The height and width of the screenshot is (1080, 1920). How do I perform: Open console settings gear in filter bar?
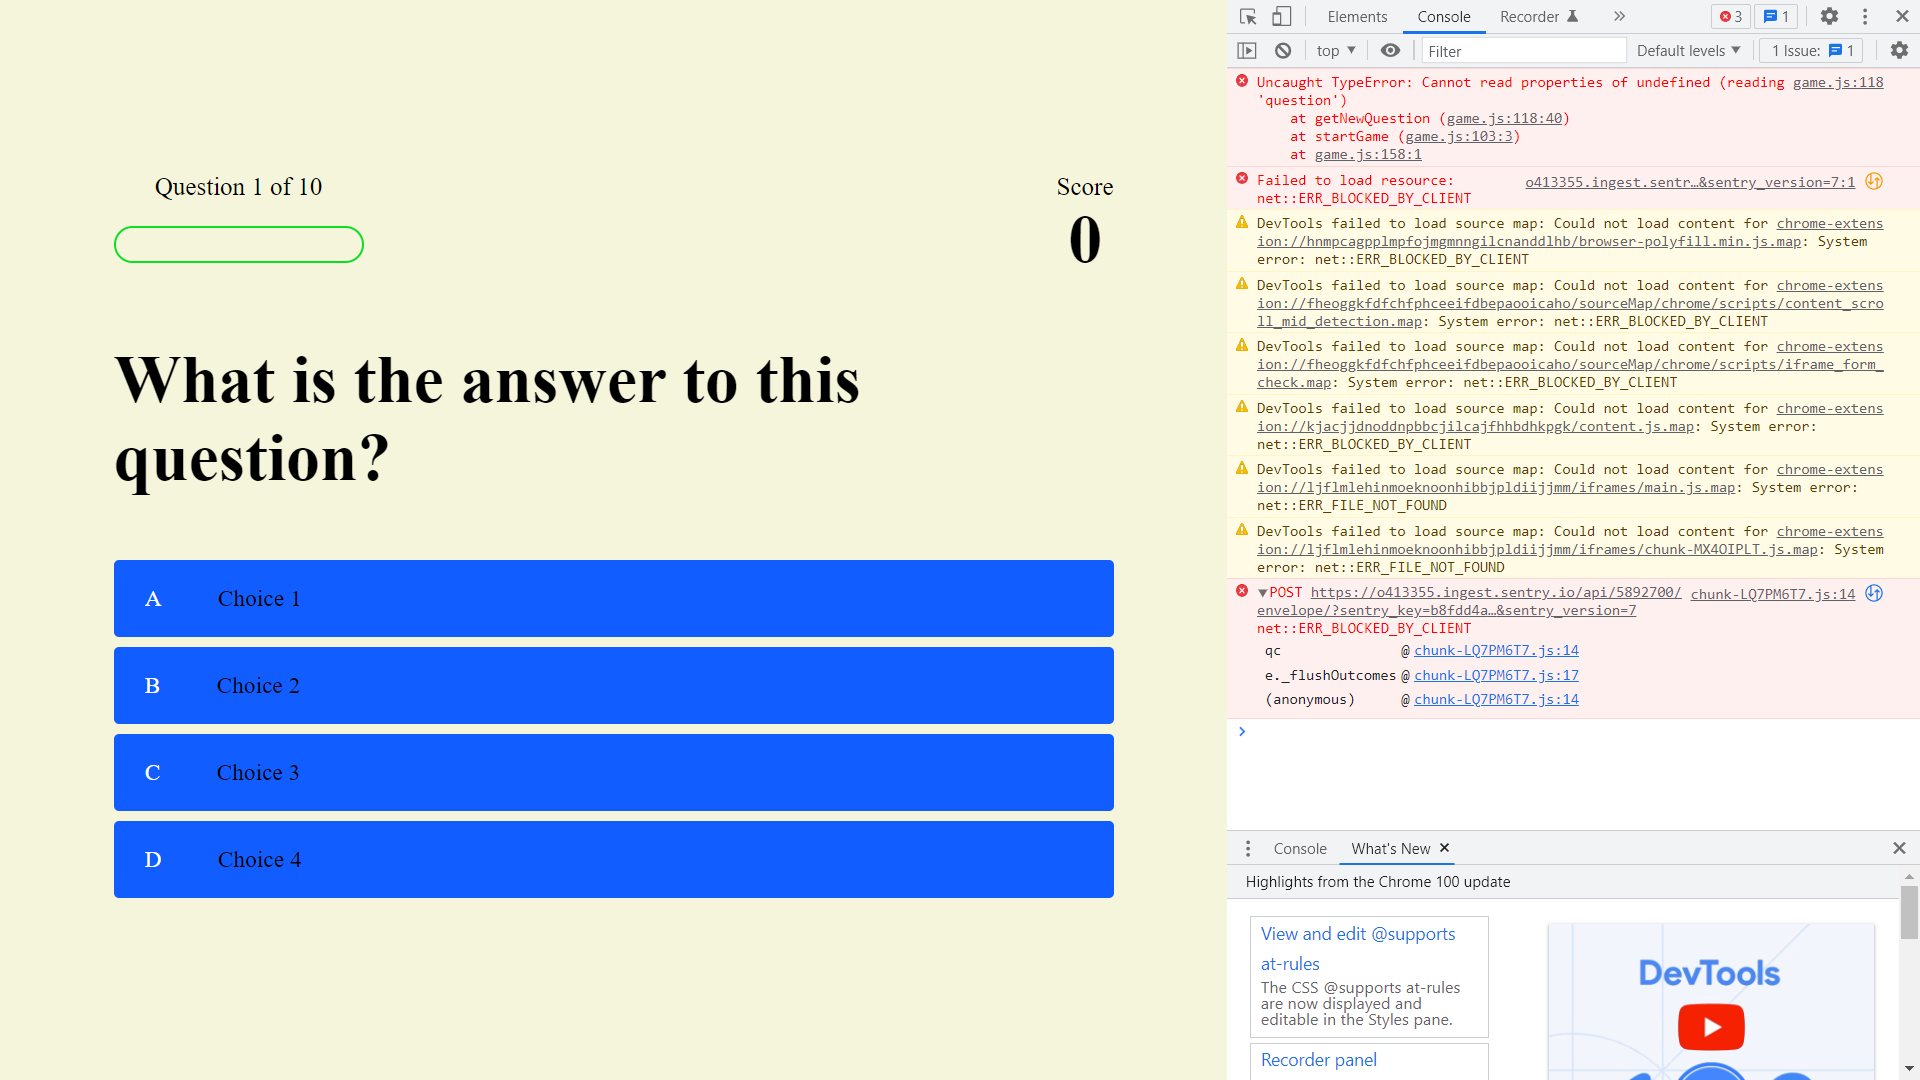tap(1899, 51)
